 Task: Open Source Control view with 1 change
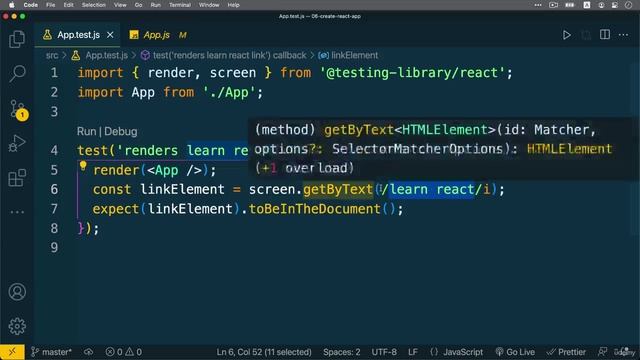point(18,109)
